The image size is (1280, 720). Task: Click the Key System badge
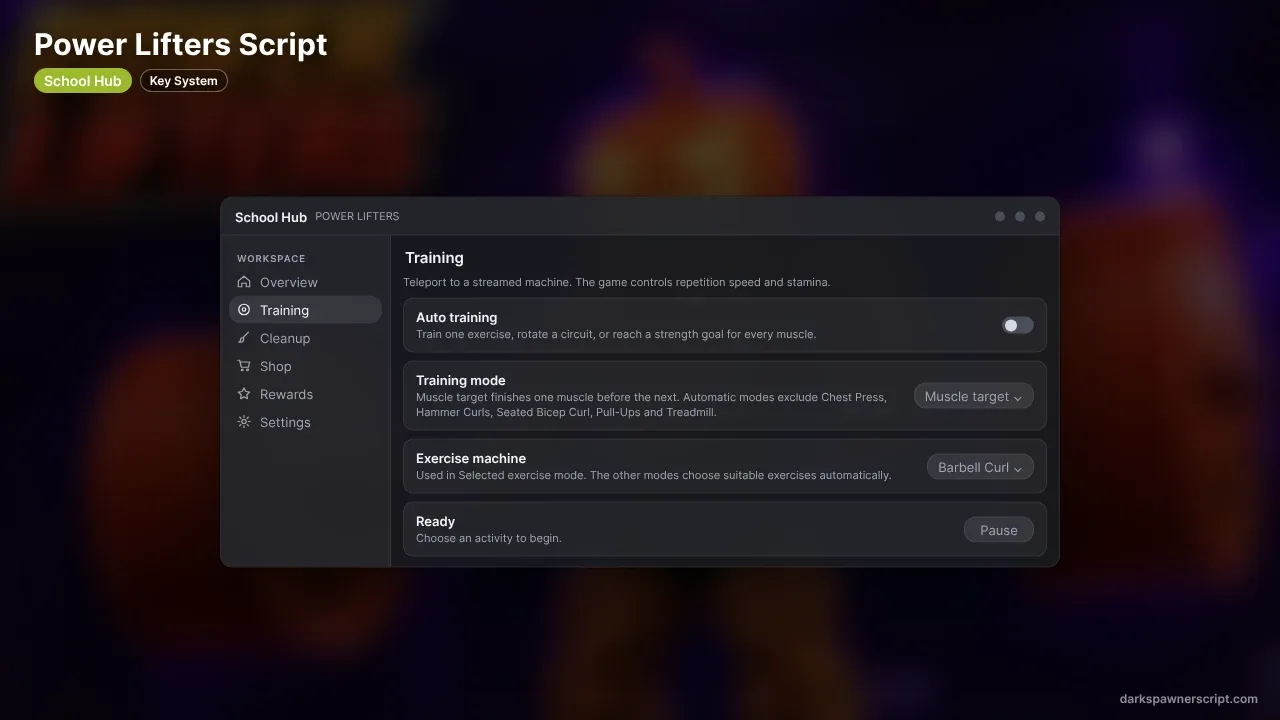pyautogui.click(x=184, y=81)
